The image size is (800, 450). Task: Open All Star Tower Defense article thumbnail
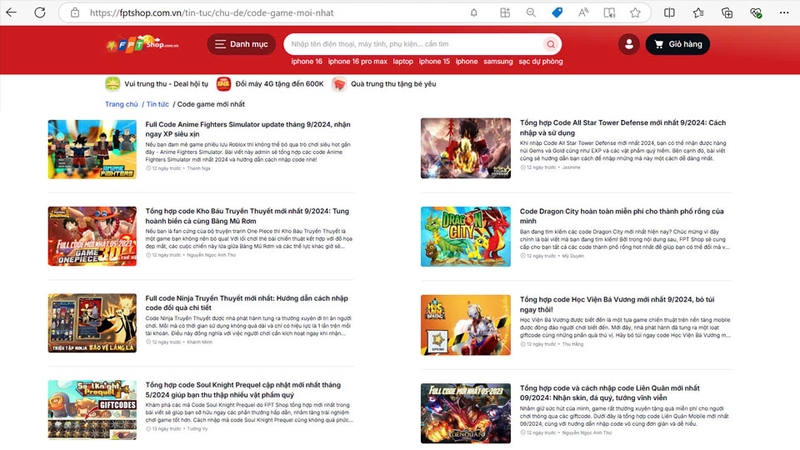point(465,148)
